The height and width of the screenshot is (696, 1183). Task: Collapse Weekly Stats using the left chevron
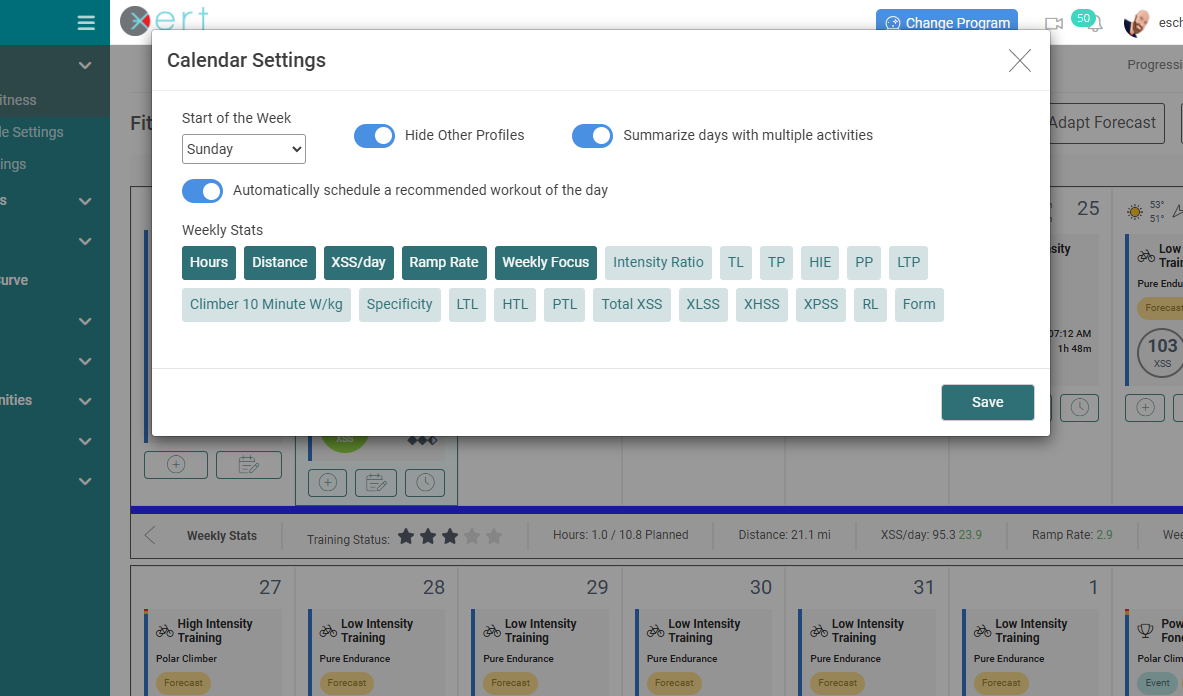(149, 534)
